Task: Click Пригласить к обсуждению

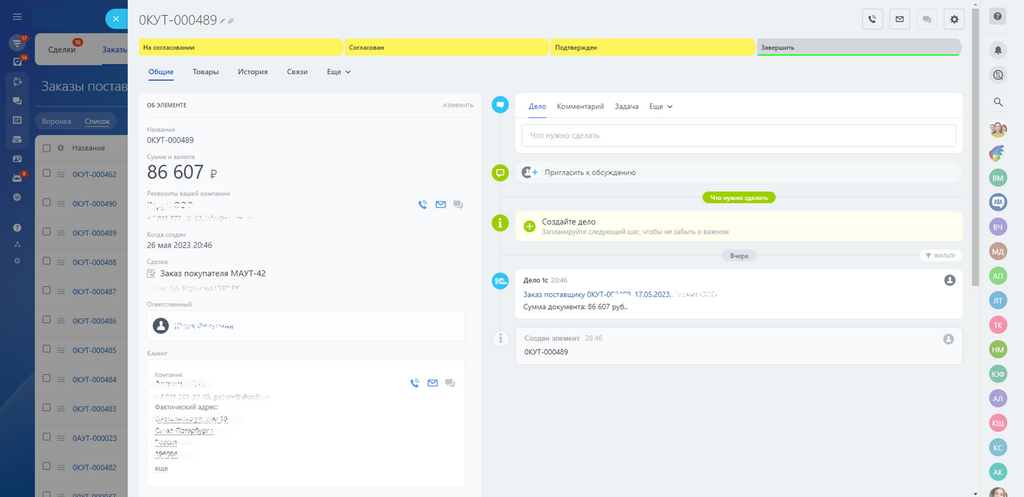Action: pos(589,172)
